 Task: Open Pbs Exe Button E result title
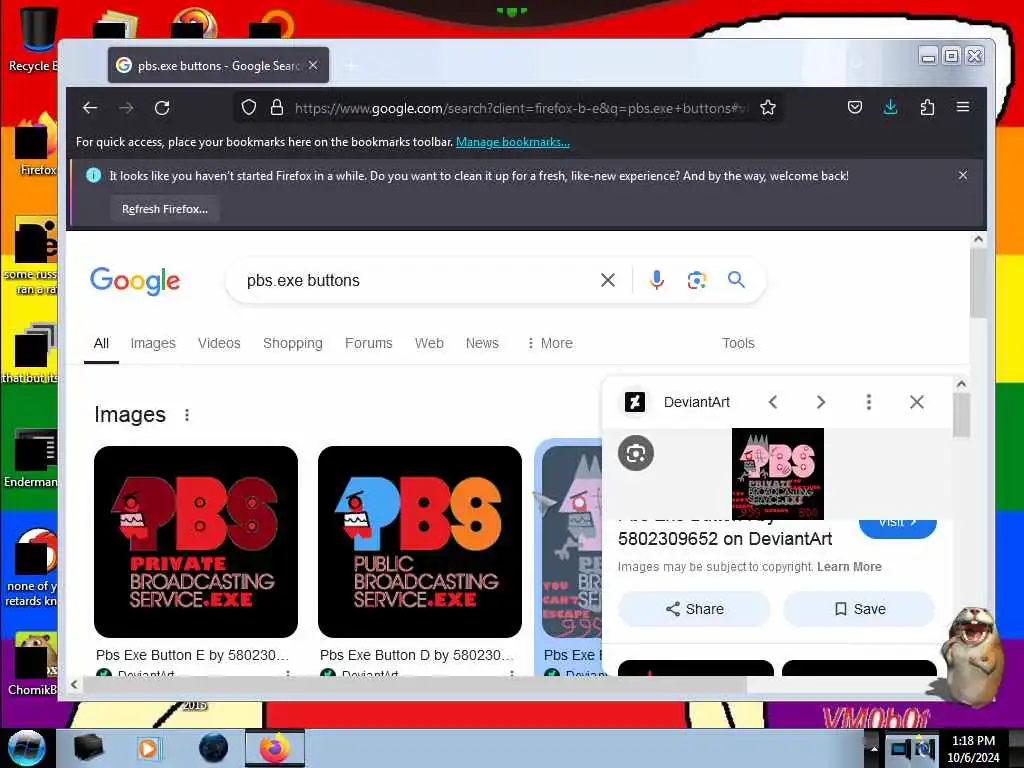click(x=192, y=655)
